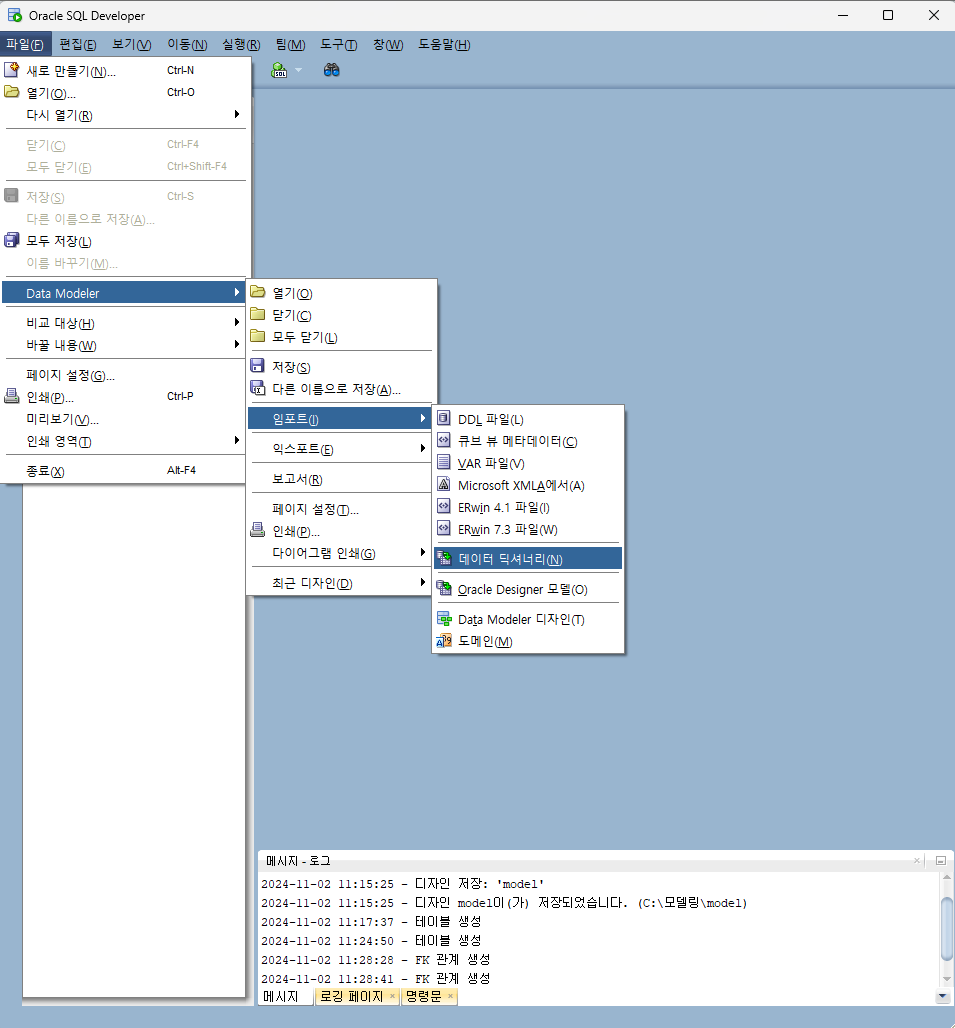Choose 미리보기(V)... in File menu

coord(125,418)
